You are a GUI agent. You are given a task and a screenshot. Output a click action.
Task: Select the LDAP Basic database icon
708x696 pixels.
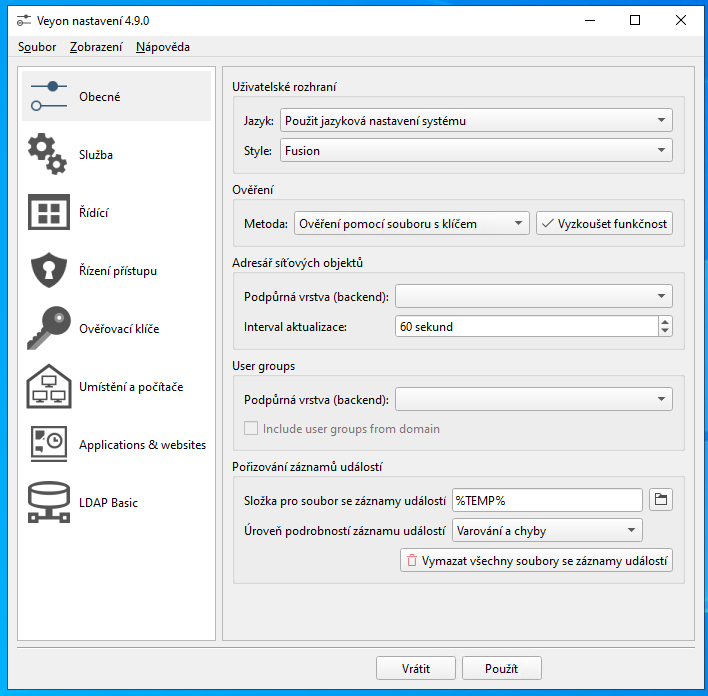pos(49,503)
